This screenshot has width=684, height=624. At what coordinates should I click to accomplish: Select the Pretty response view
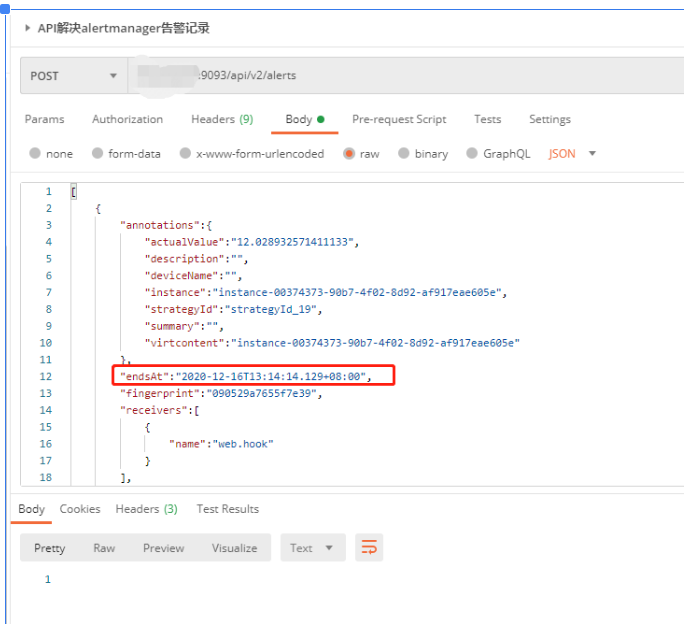point(49,548)
